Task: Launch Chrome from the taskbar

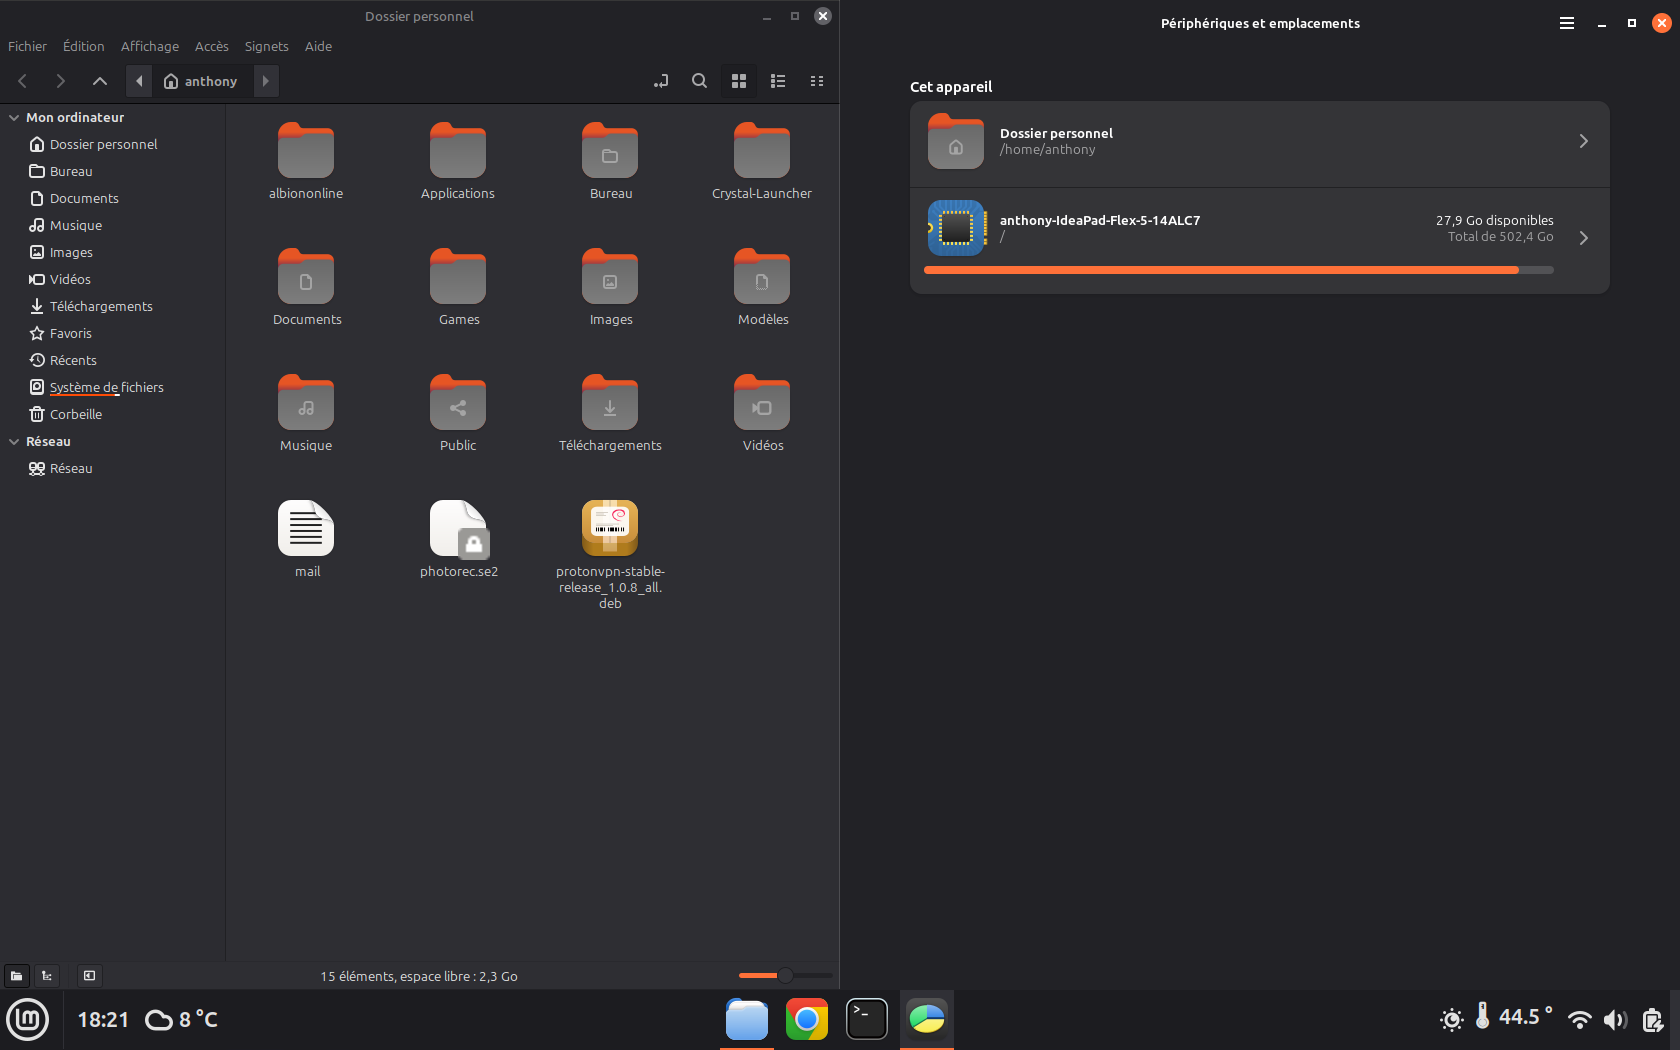Action: (x=806, y=1019)
